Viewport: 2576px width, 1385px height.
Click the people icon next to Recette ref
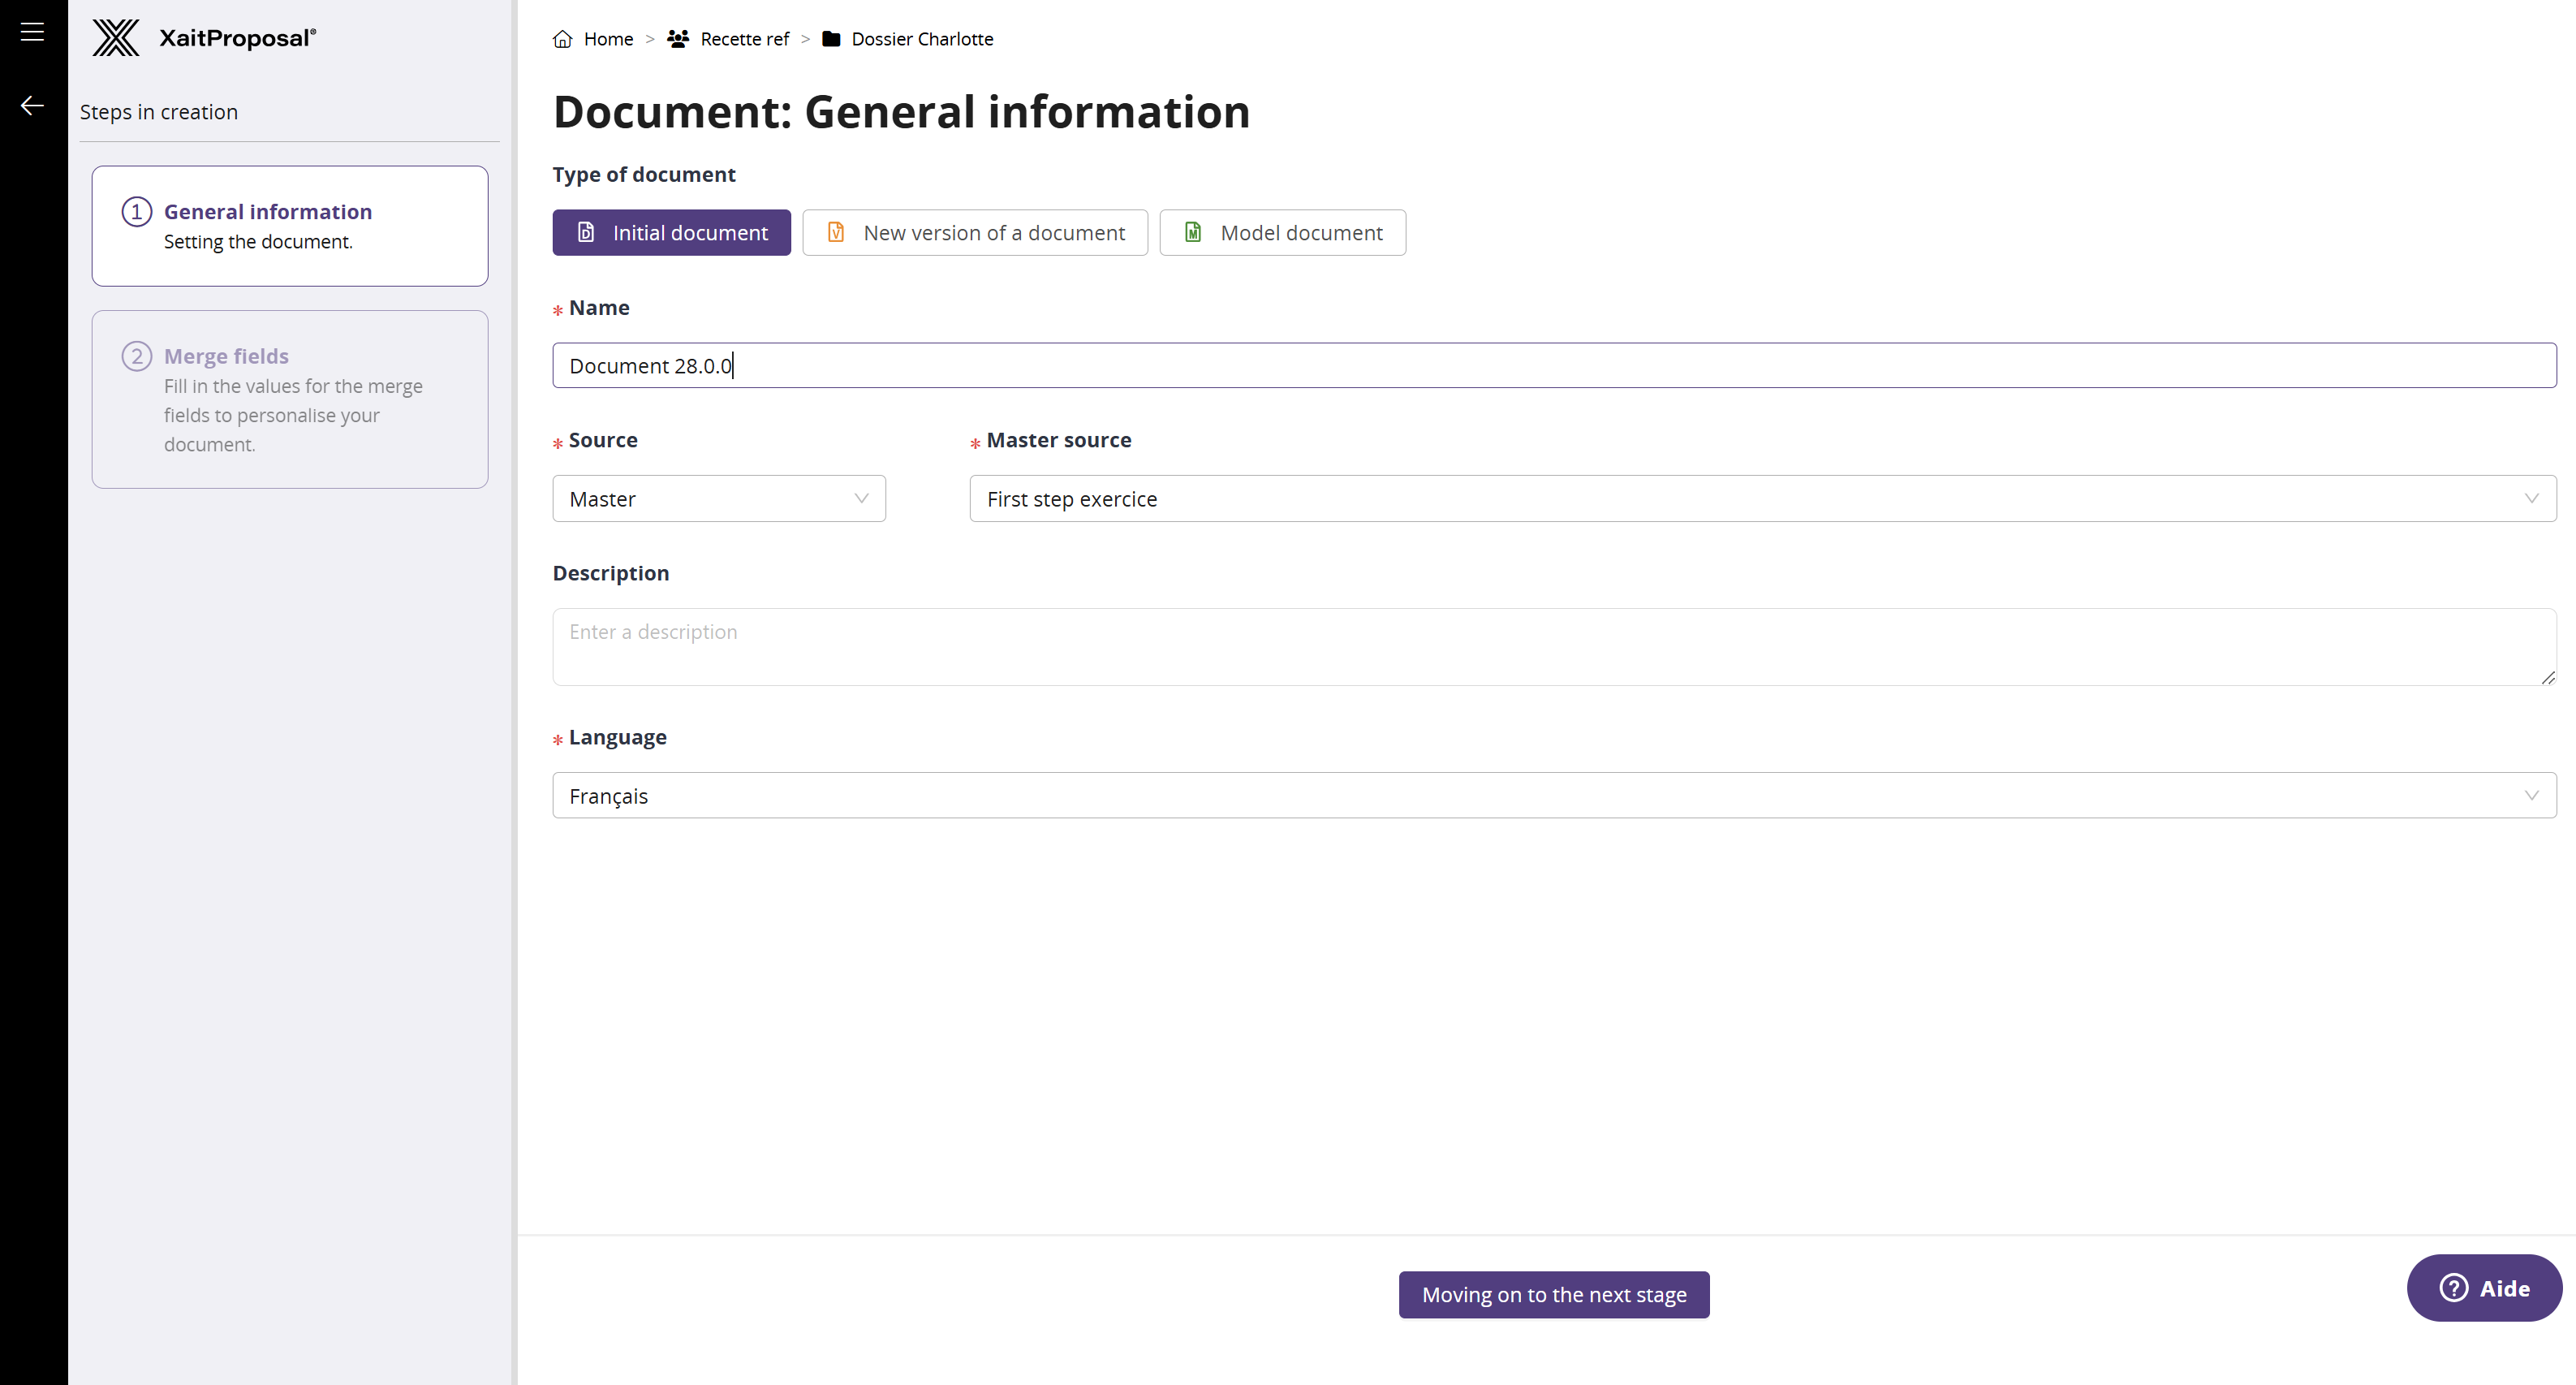[x=677, y=38]
